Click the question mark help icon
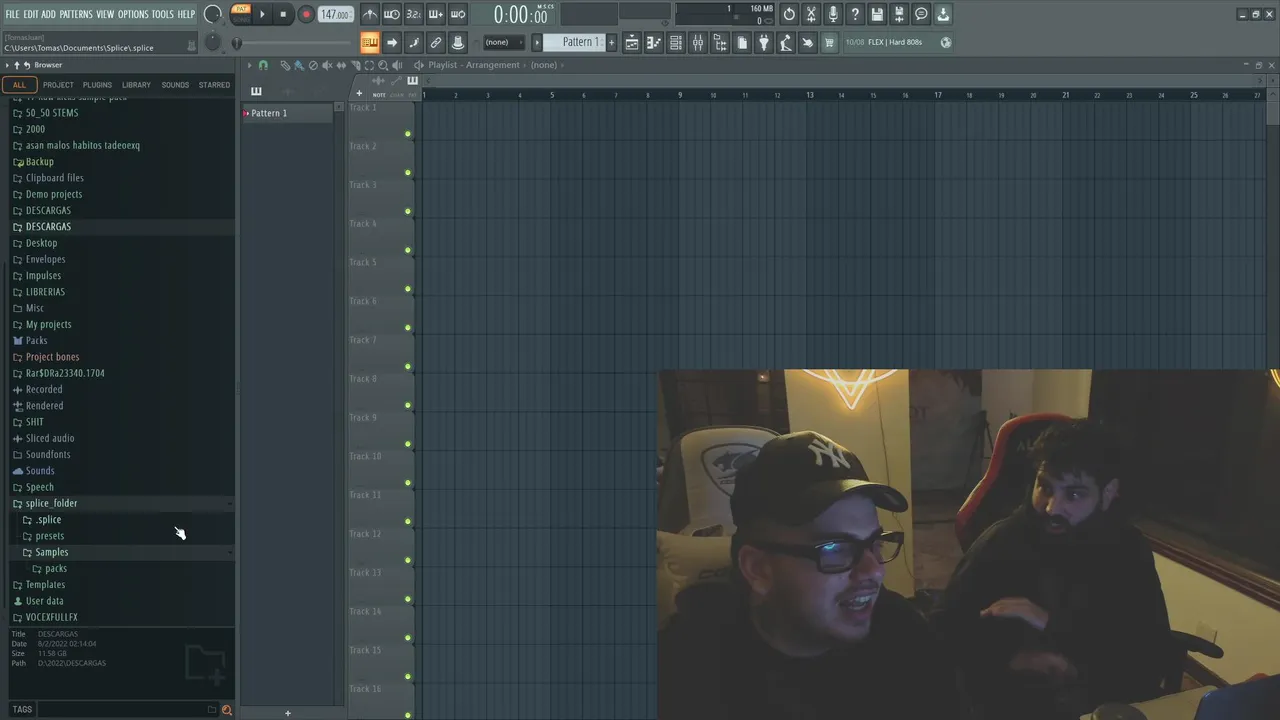Image resolution: width=1280 pixels, height=720 pixels. tap(855, 14)
